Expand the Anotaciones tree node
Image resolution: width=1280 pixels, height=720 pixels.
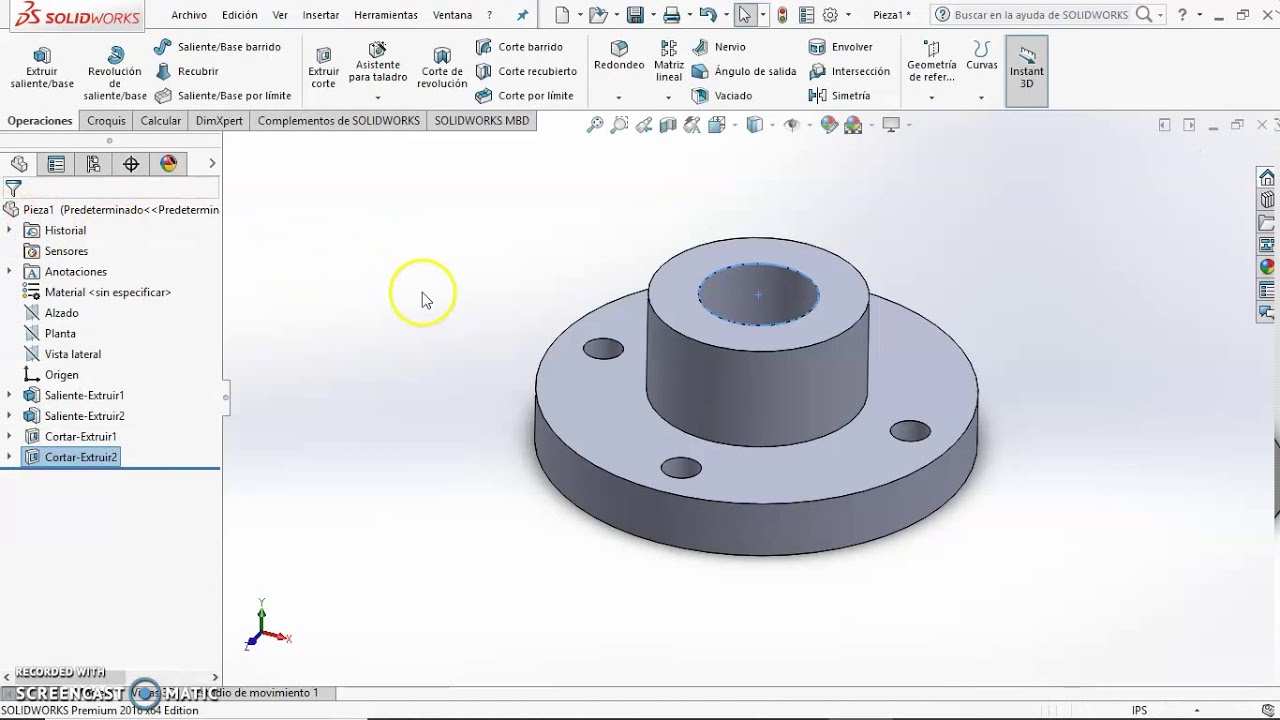10,272
